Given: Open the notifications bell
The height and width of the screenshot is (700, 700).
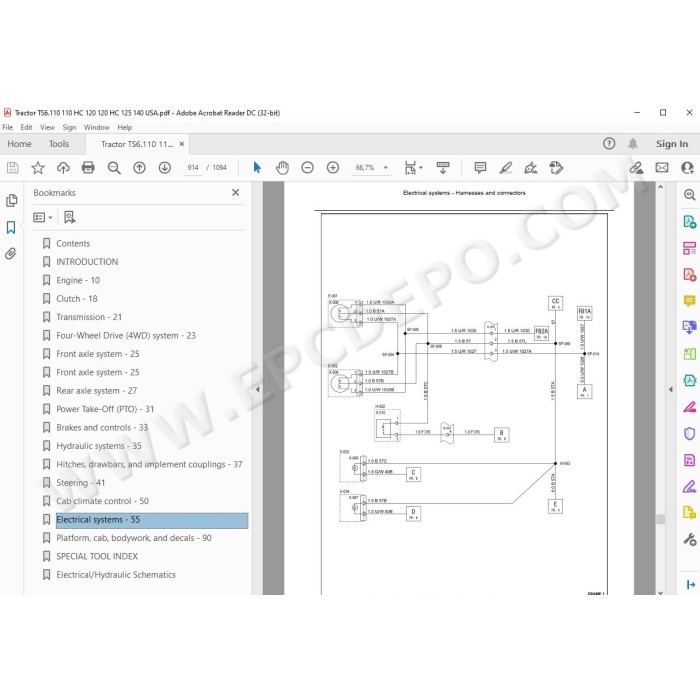Looking at the screenshot, I should [x=633, y=144].
